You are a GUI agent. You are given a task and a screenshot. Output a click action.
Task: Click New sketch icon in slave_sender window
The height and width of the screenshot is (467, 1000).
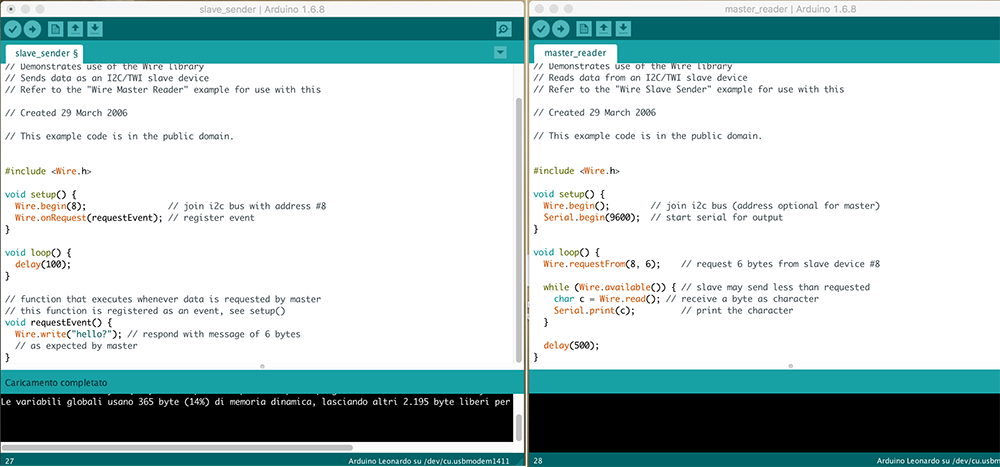[56, 29]
